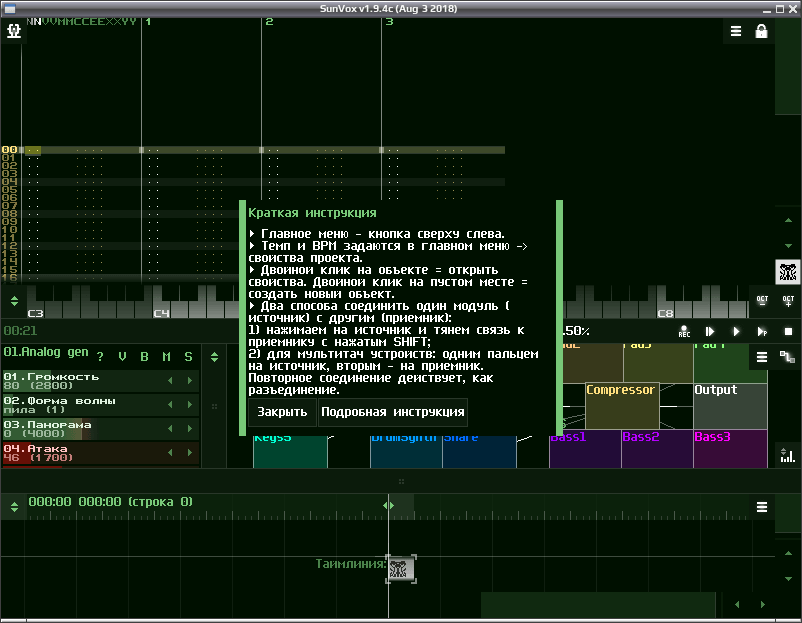This screenshot has width=802, height=623.
Task: Click timeline horizontal scroll left arrow
Action: (x=737, y=605)
